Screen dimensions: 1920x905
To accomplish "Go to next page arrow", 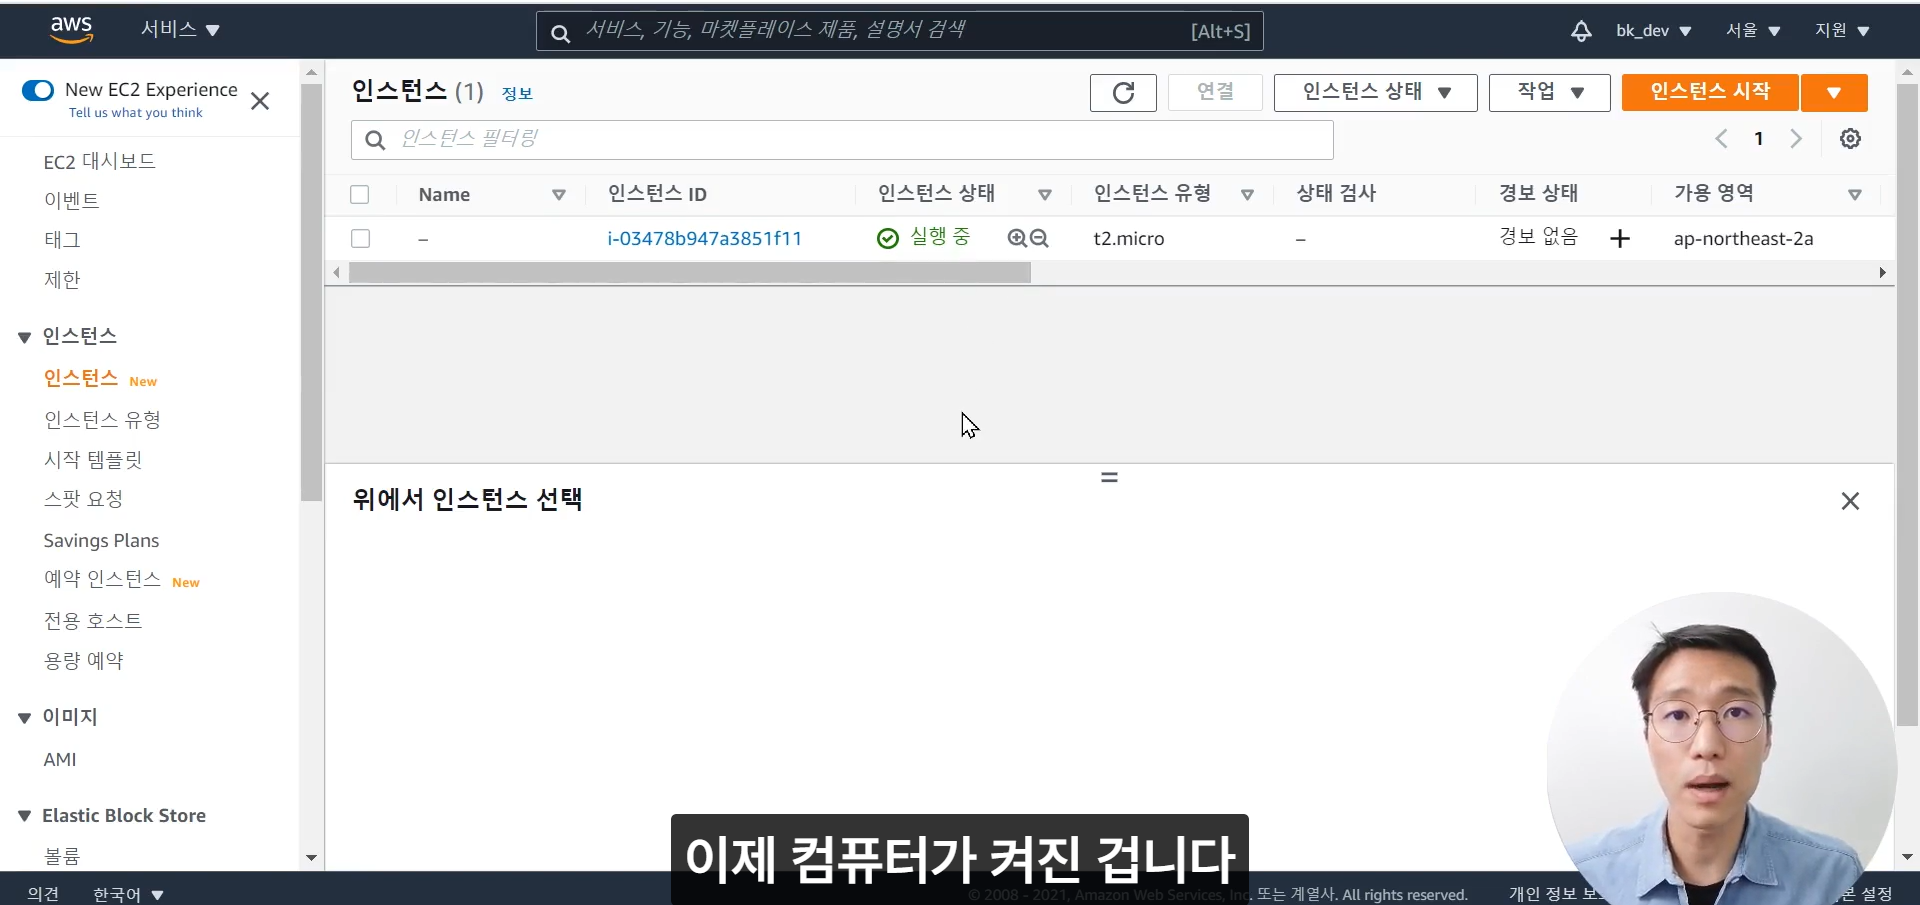I will click(x=1796, y=139).
